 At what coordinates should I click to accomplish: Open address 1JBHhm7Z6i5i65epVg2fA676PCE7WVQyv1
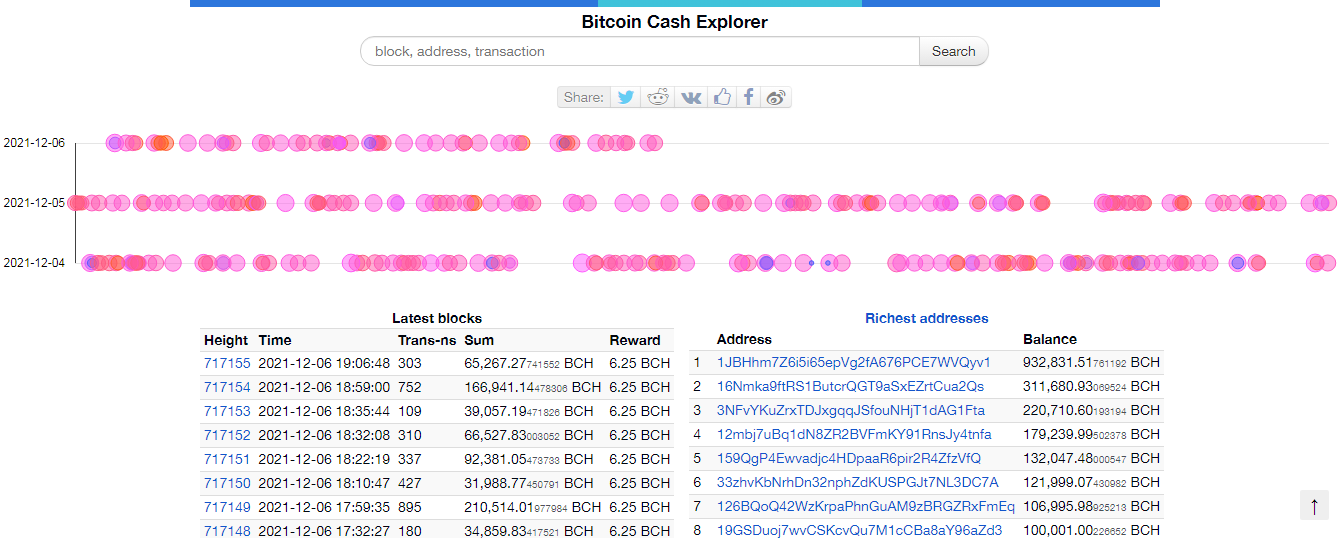click(854, 362)
